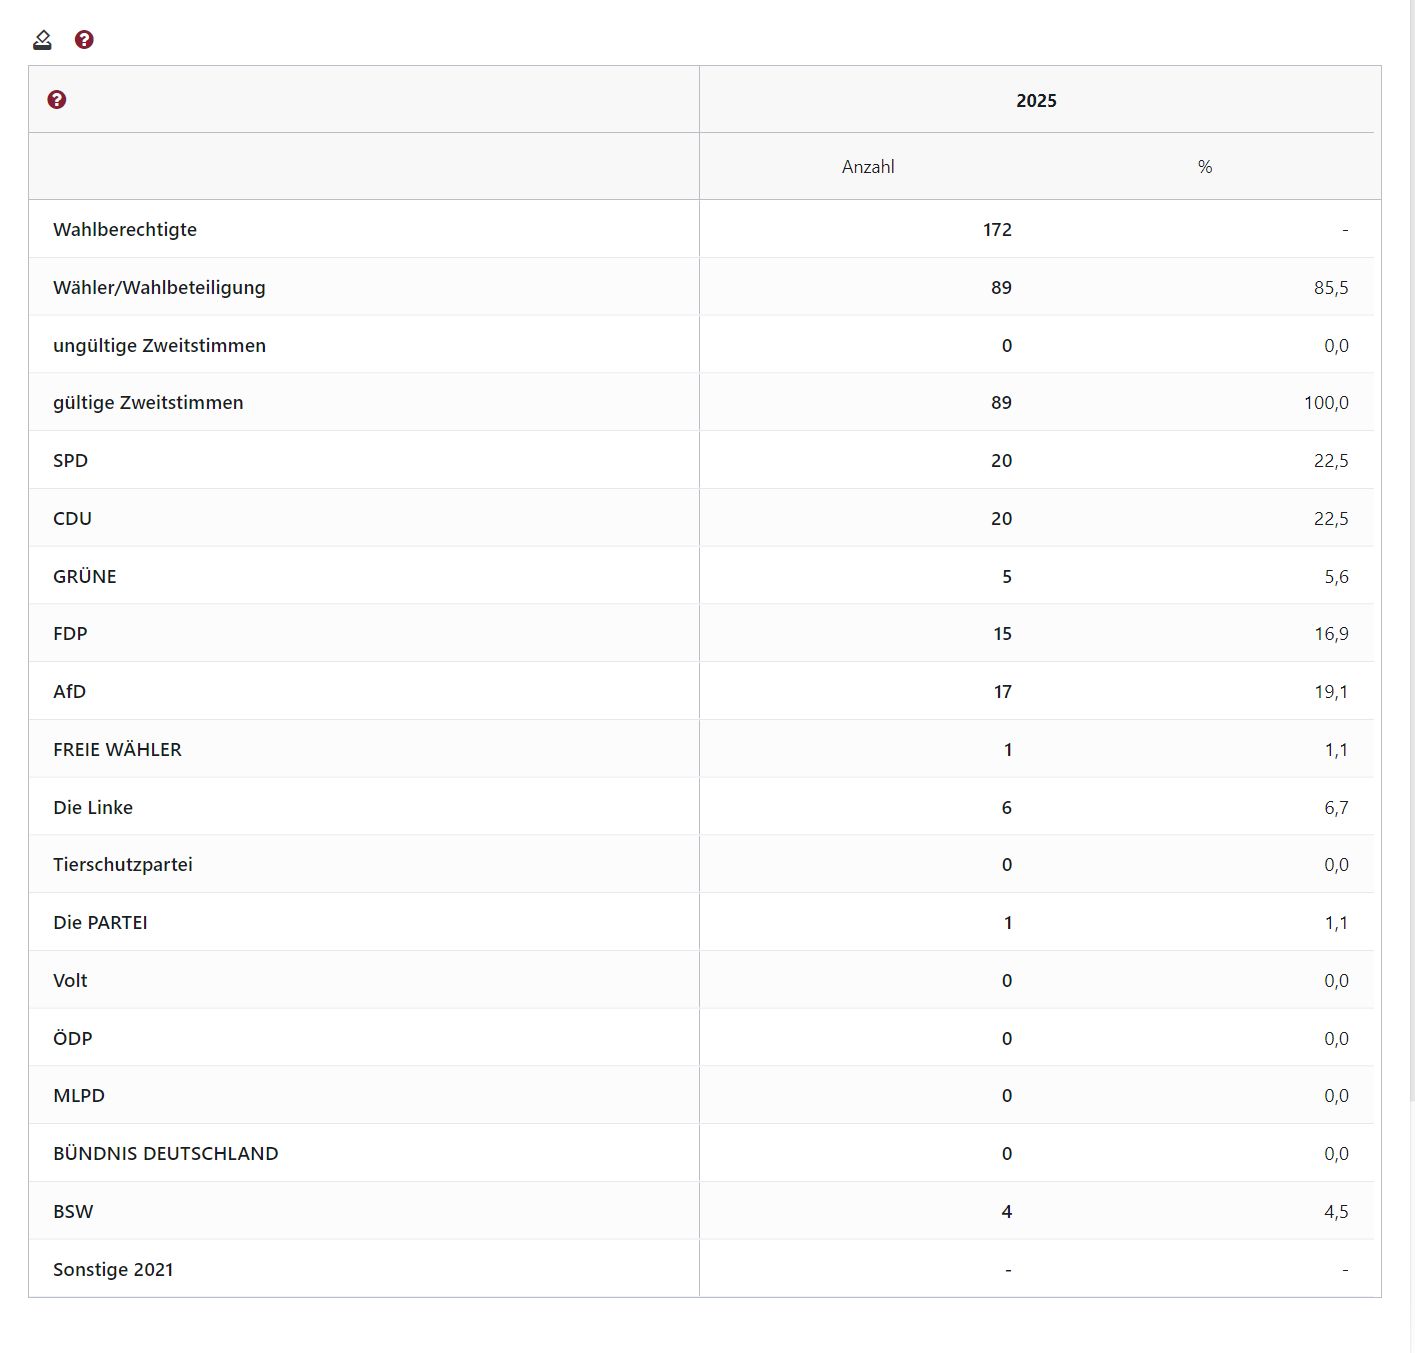Select the Die Linke row label
Screen dimensions: 1415x1353
(x=93, y=807)
